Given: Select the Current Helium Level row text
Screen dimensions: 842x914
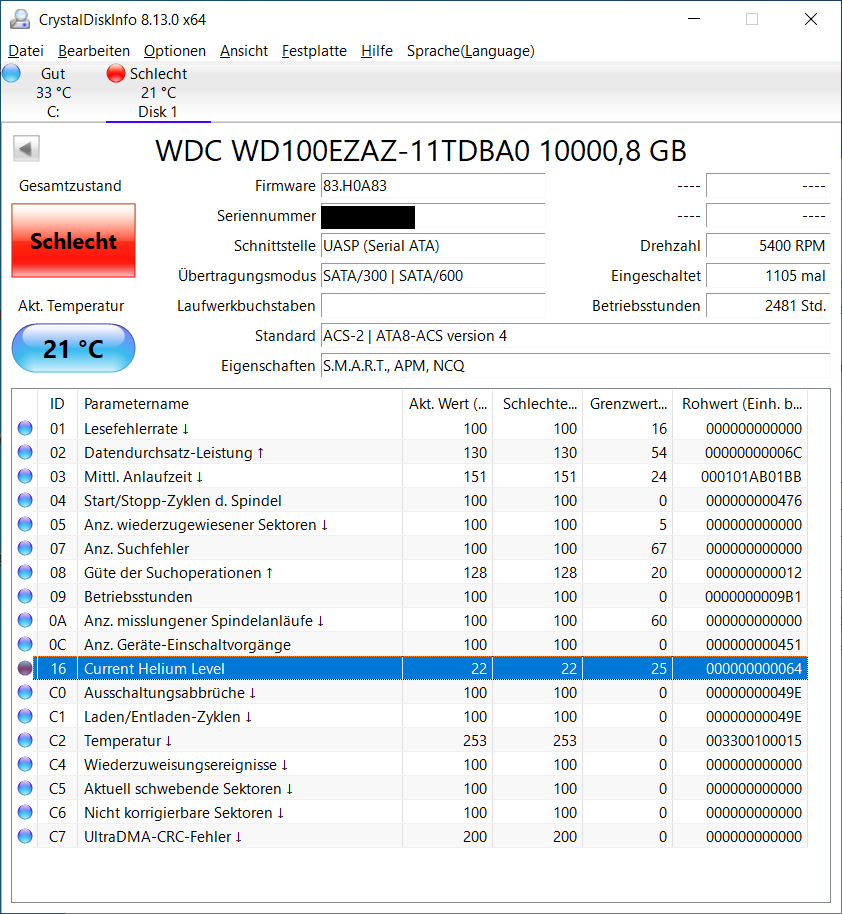Looking at the screenshot, I should pos(154,669).
